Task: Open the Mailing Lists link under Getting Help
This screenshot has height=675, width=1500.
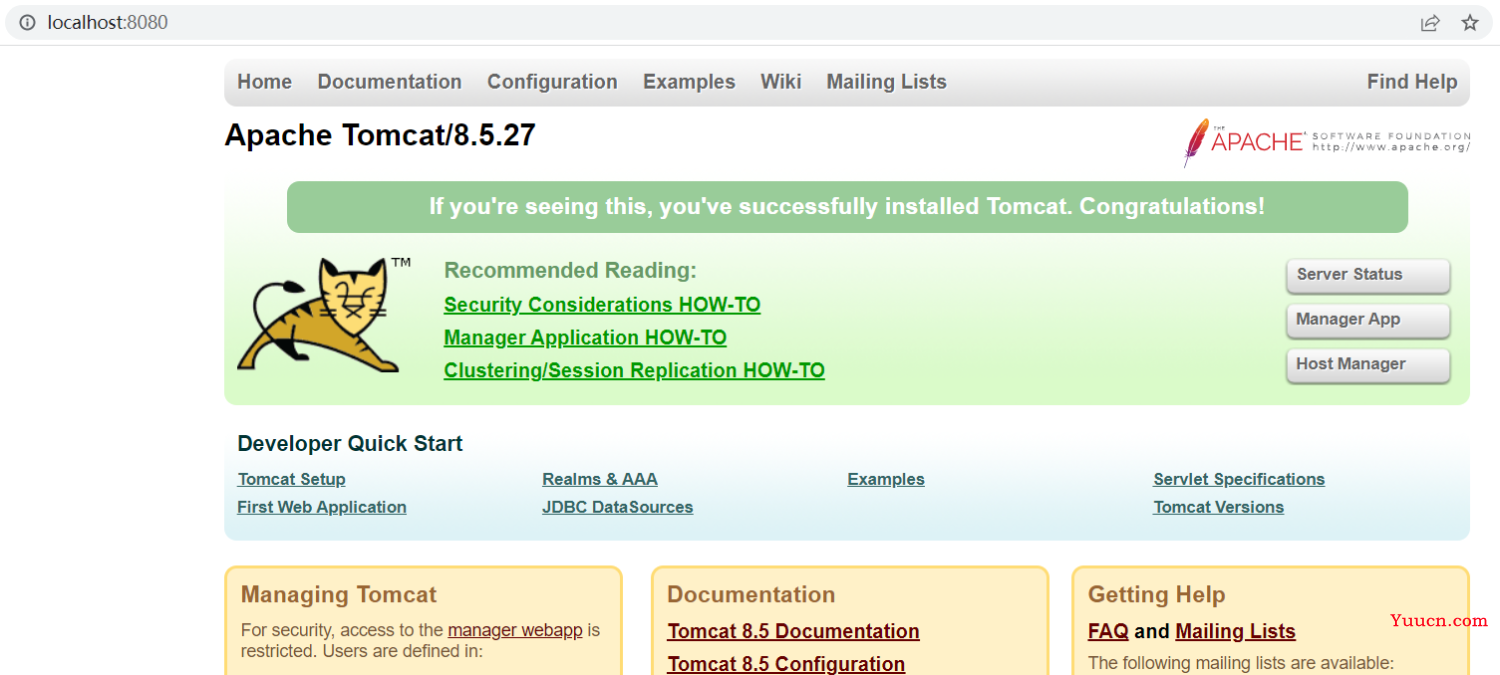Action: (1235, 631)
